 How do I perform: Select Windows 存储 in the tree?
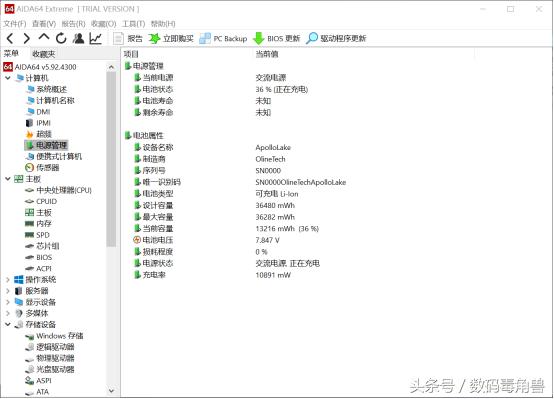coord(54,336)
